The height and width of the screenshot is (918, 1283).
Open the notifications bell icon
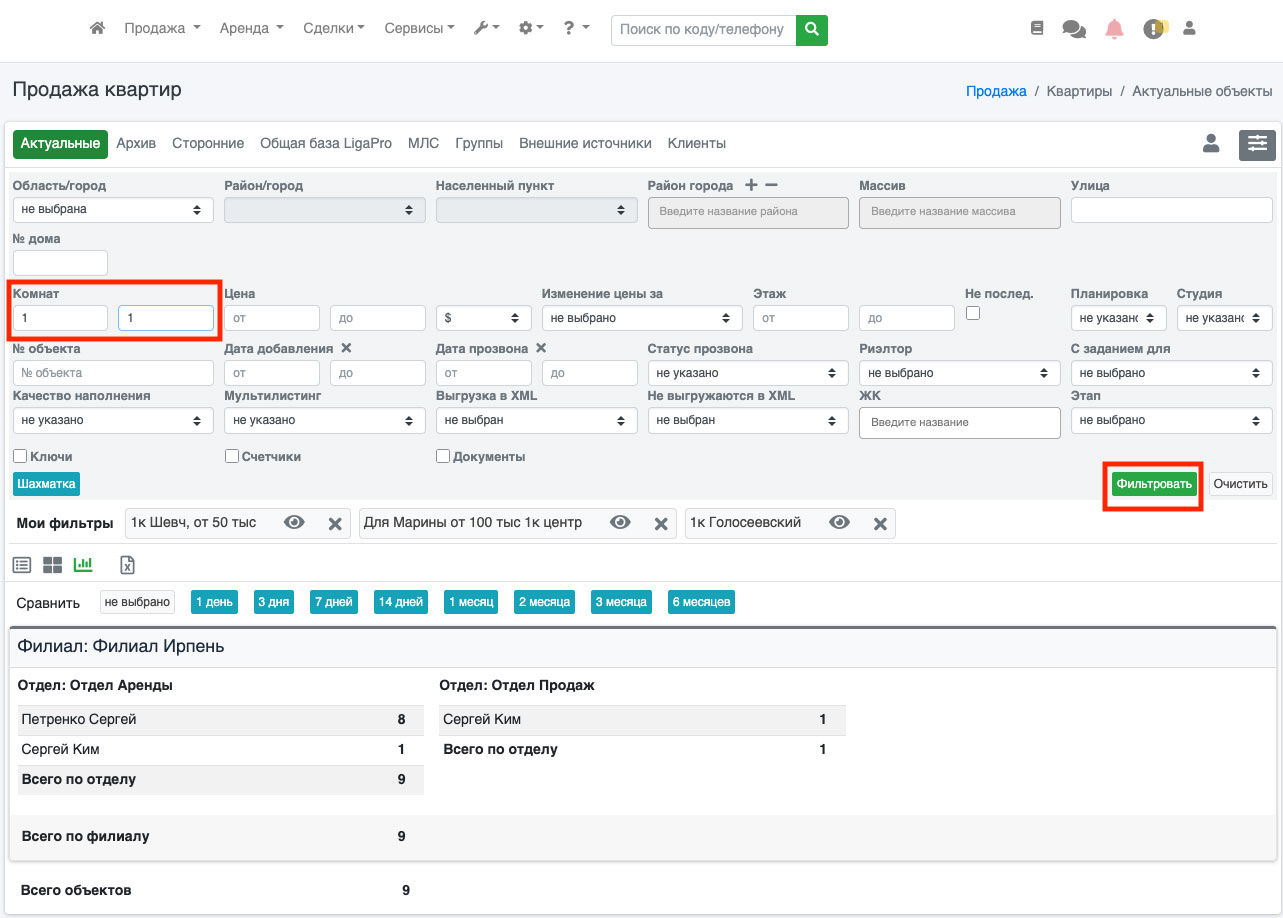coord(1114,29)
